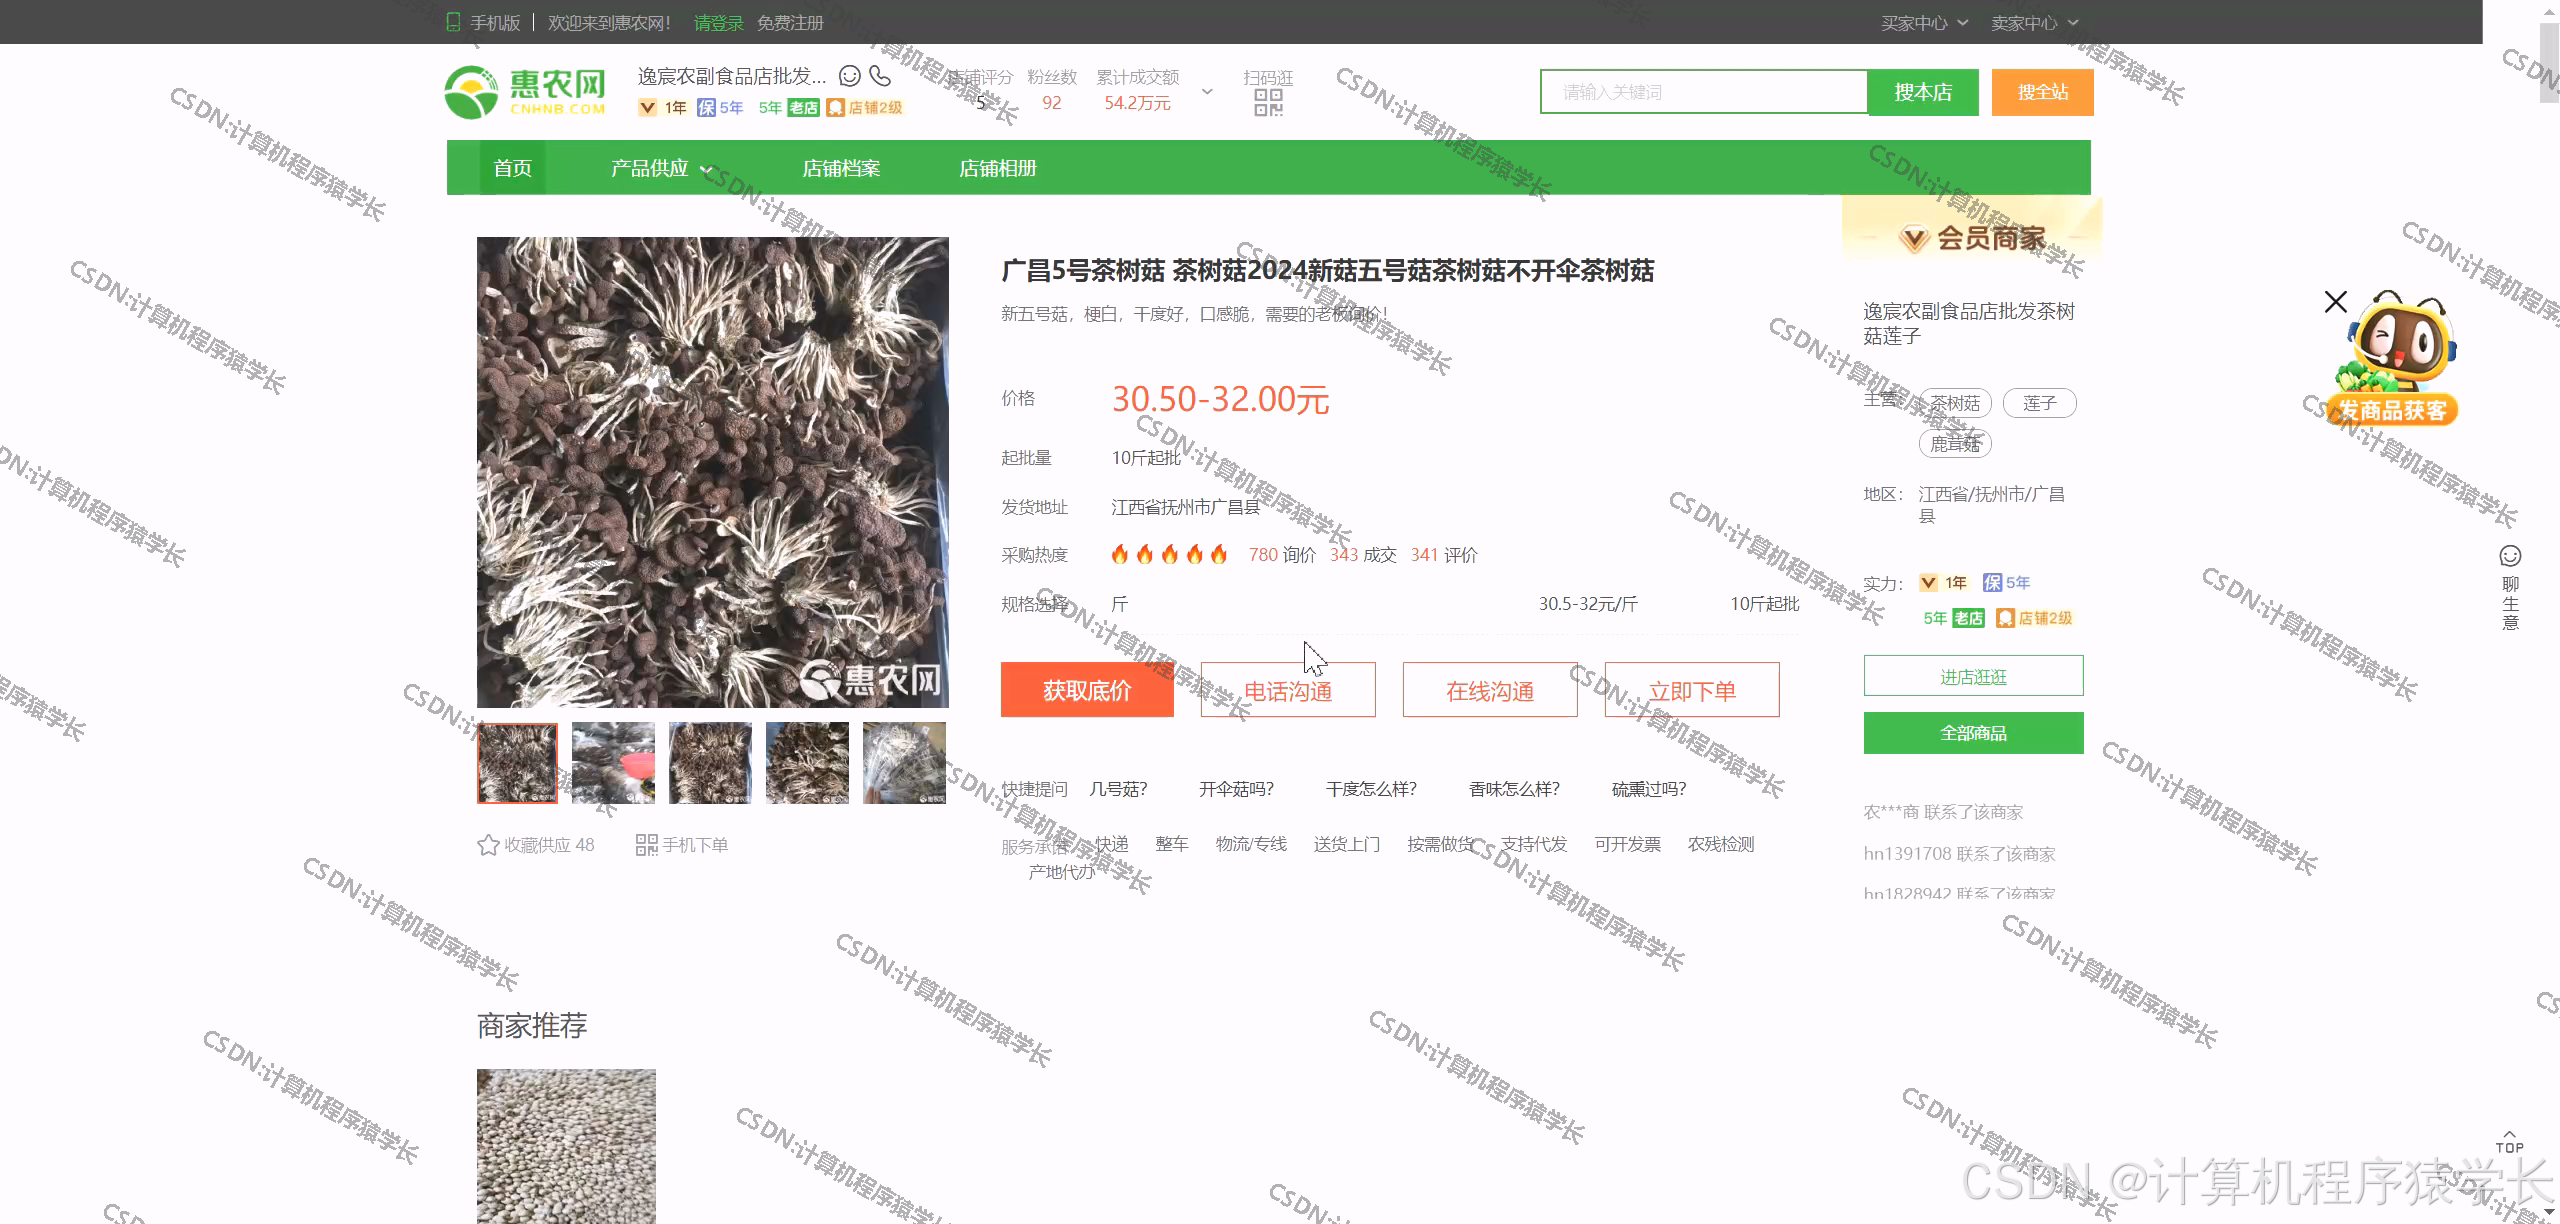This screenshot has width=2560, height=1224.
Task: Click the 进店逛逛 button
Action: click(x=1973, y=676)
